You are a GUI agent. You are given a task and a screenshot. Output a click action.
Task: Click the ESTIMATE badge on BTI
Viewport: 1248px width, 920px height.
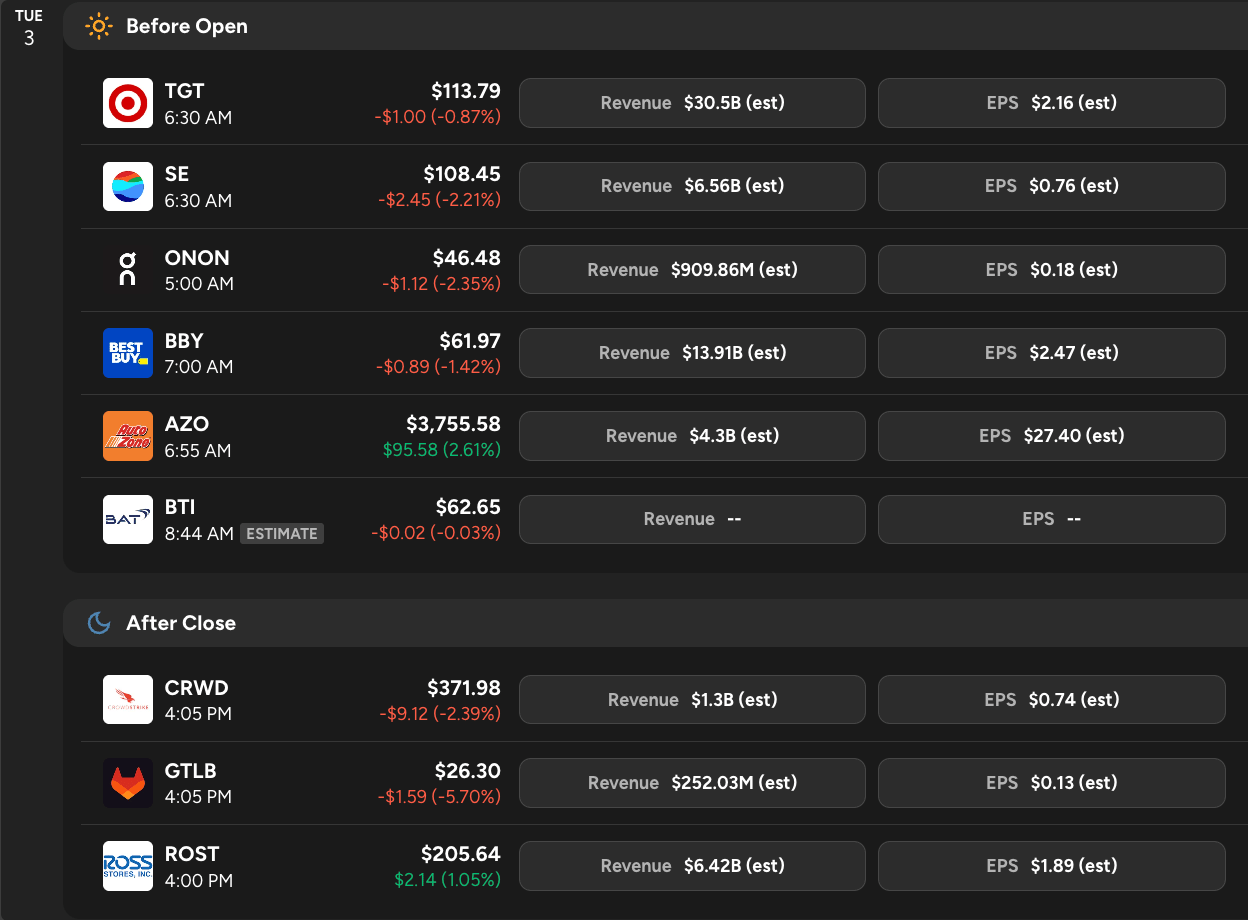[x=282, y=534]
